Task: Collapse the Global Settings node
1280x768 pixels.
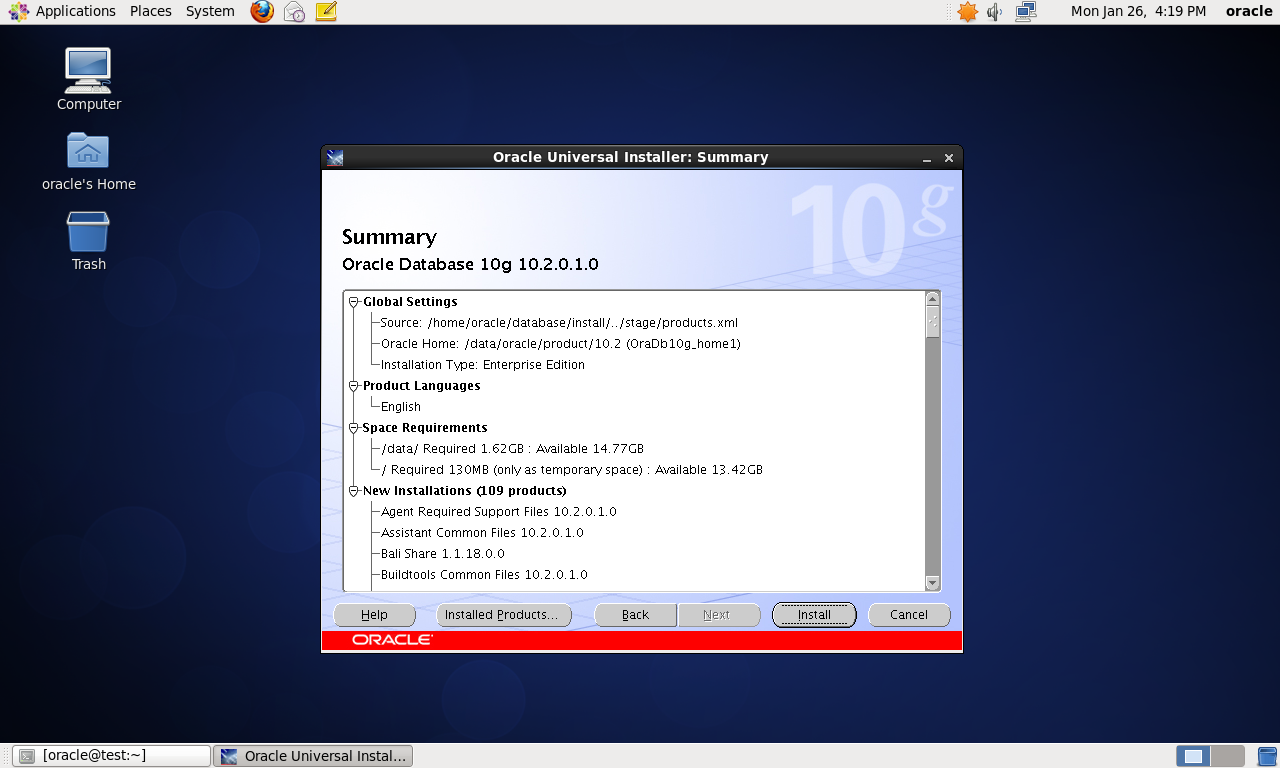Action: 353,302
